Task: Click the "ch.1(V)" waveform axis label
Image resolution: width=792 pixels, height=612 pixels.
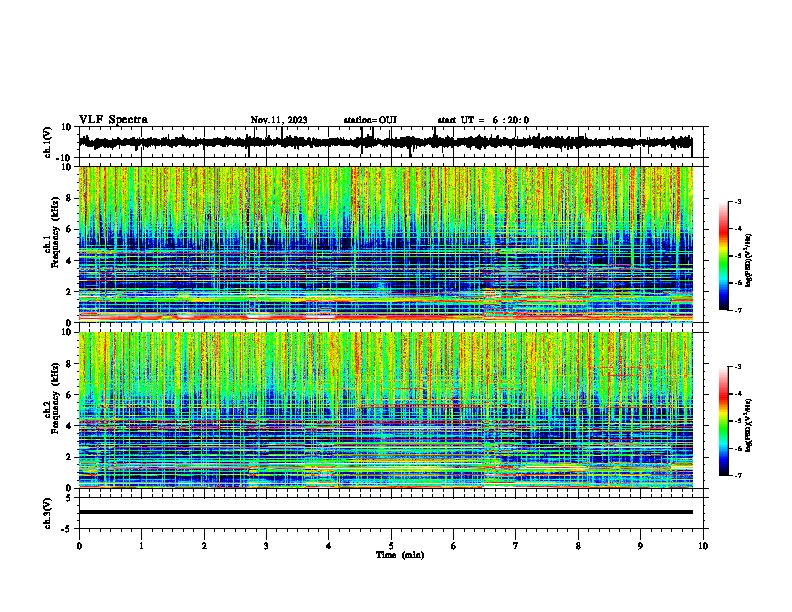Action: [48, 142]
